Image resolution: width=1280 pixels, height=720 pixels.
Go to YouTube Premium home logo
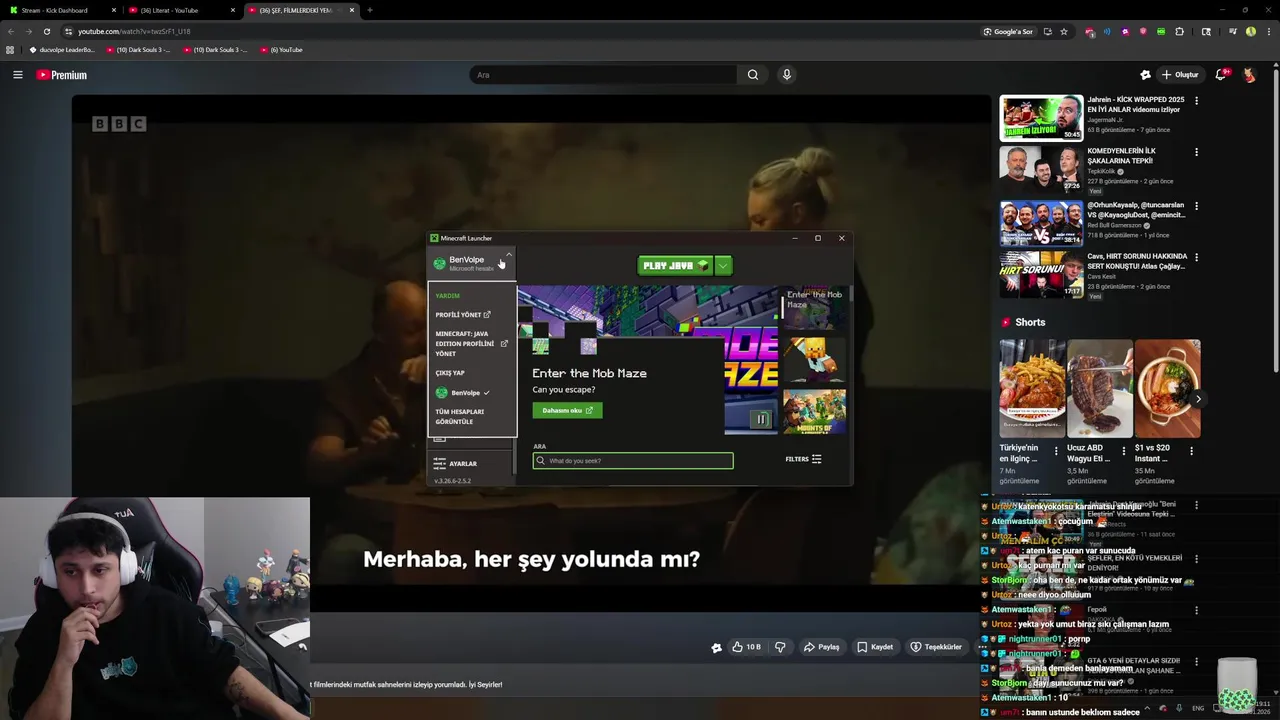pos(62,75)
